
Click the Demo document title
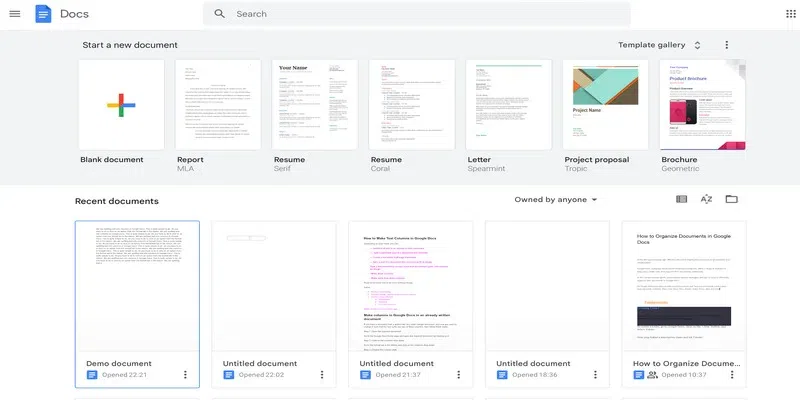point(119,364)
